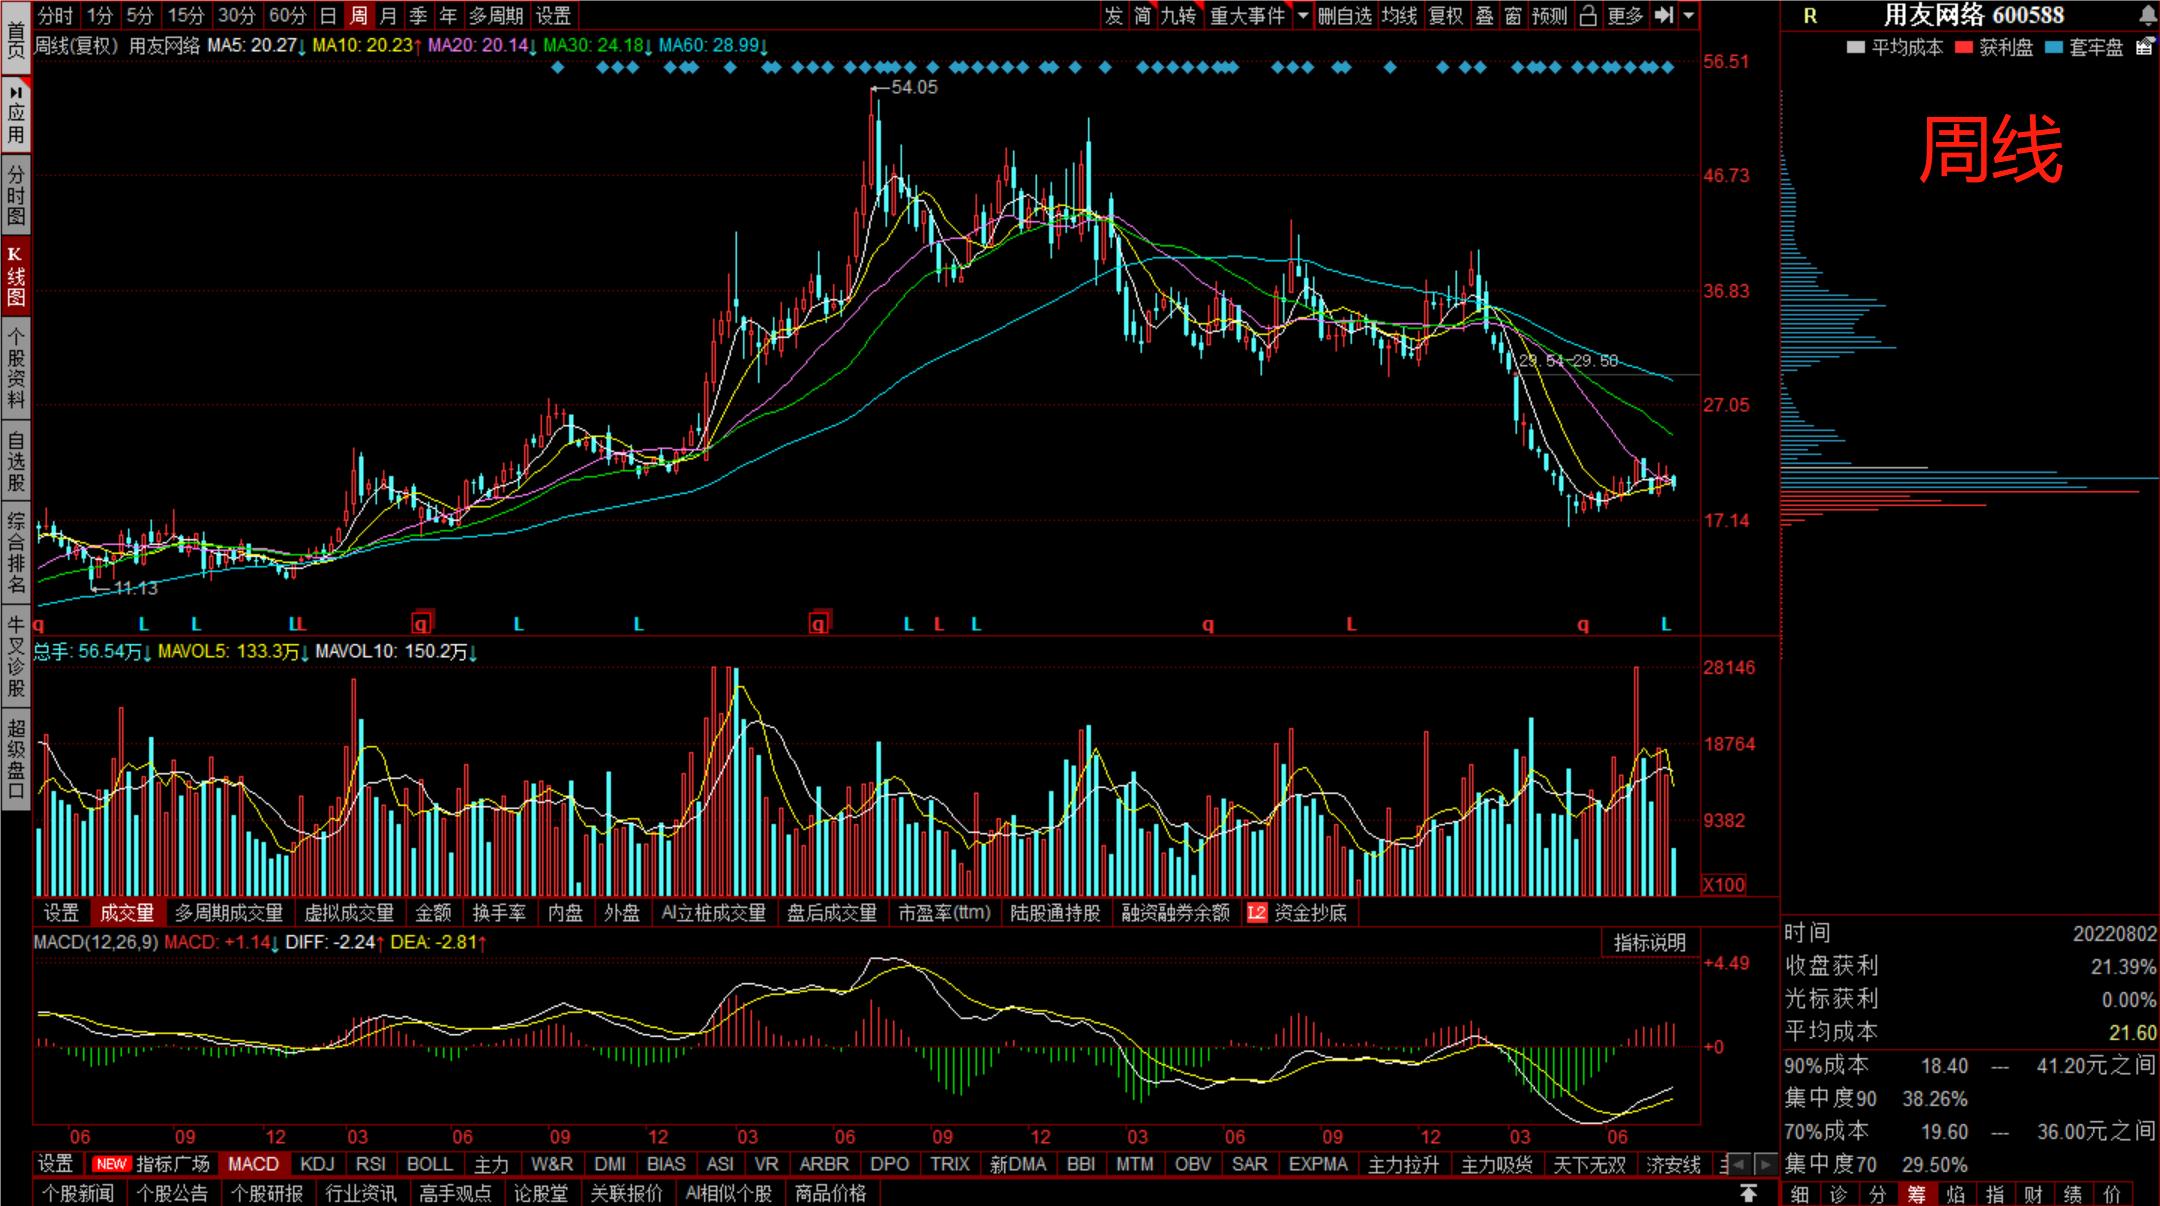Image resolution: width=2160 pixels, height=1206 pixels.
Task: Click the padlock lock icon in toolbar
Action: 1588,15
